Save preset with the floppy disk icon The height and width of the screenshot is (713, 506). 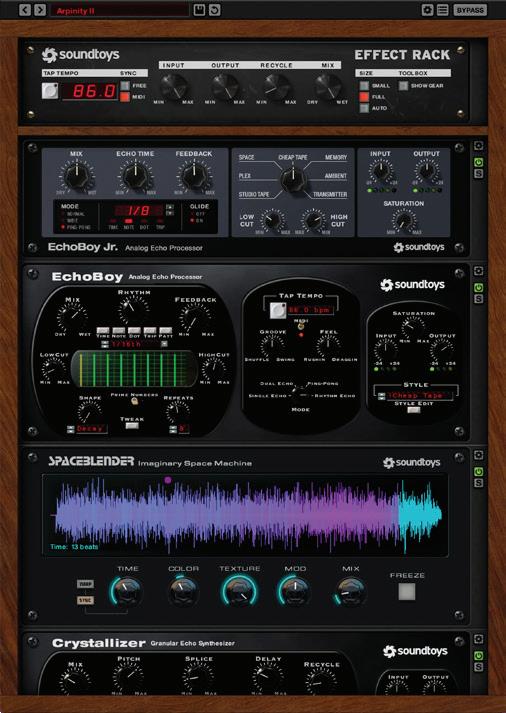coord(199,10)
